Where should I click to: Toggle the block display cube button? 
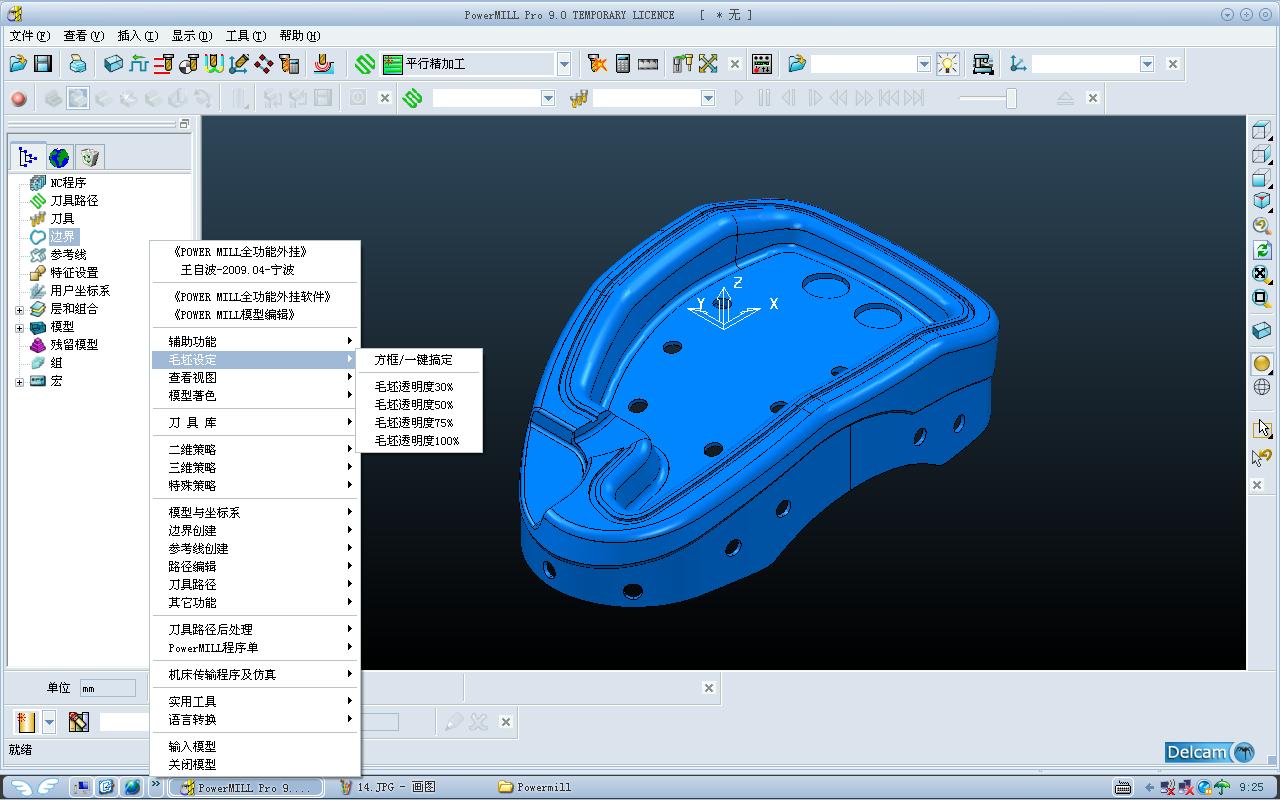pos(1262,330)
